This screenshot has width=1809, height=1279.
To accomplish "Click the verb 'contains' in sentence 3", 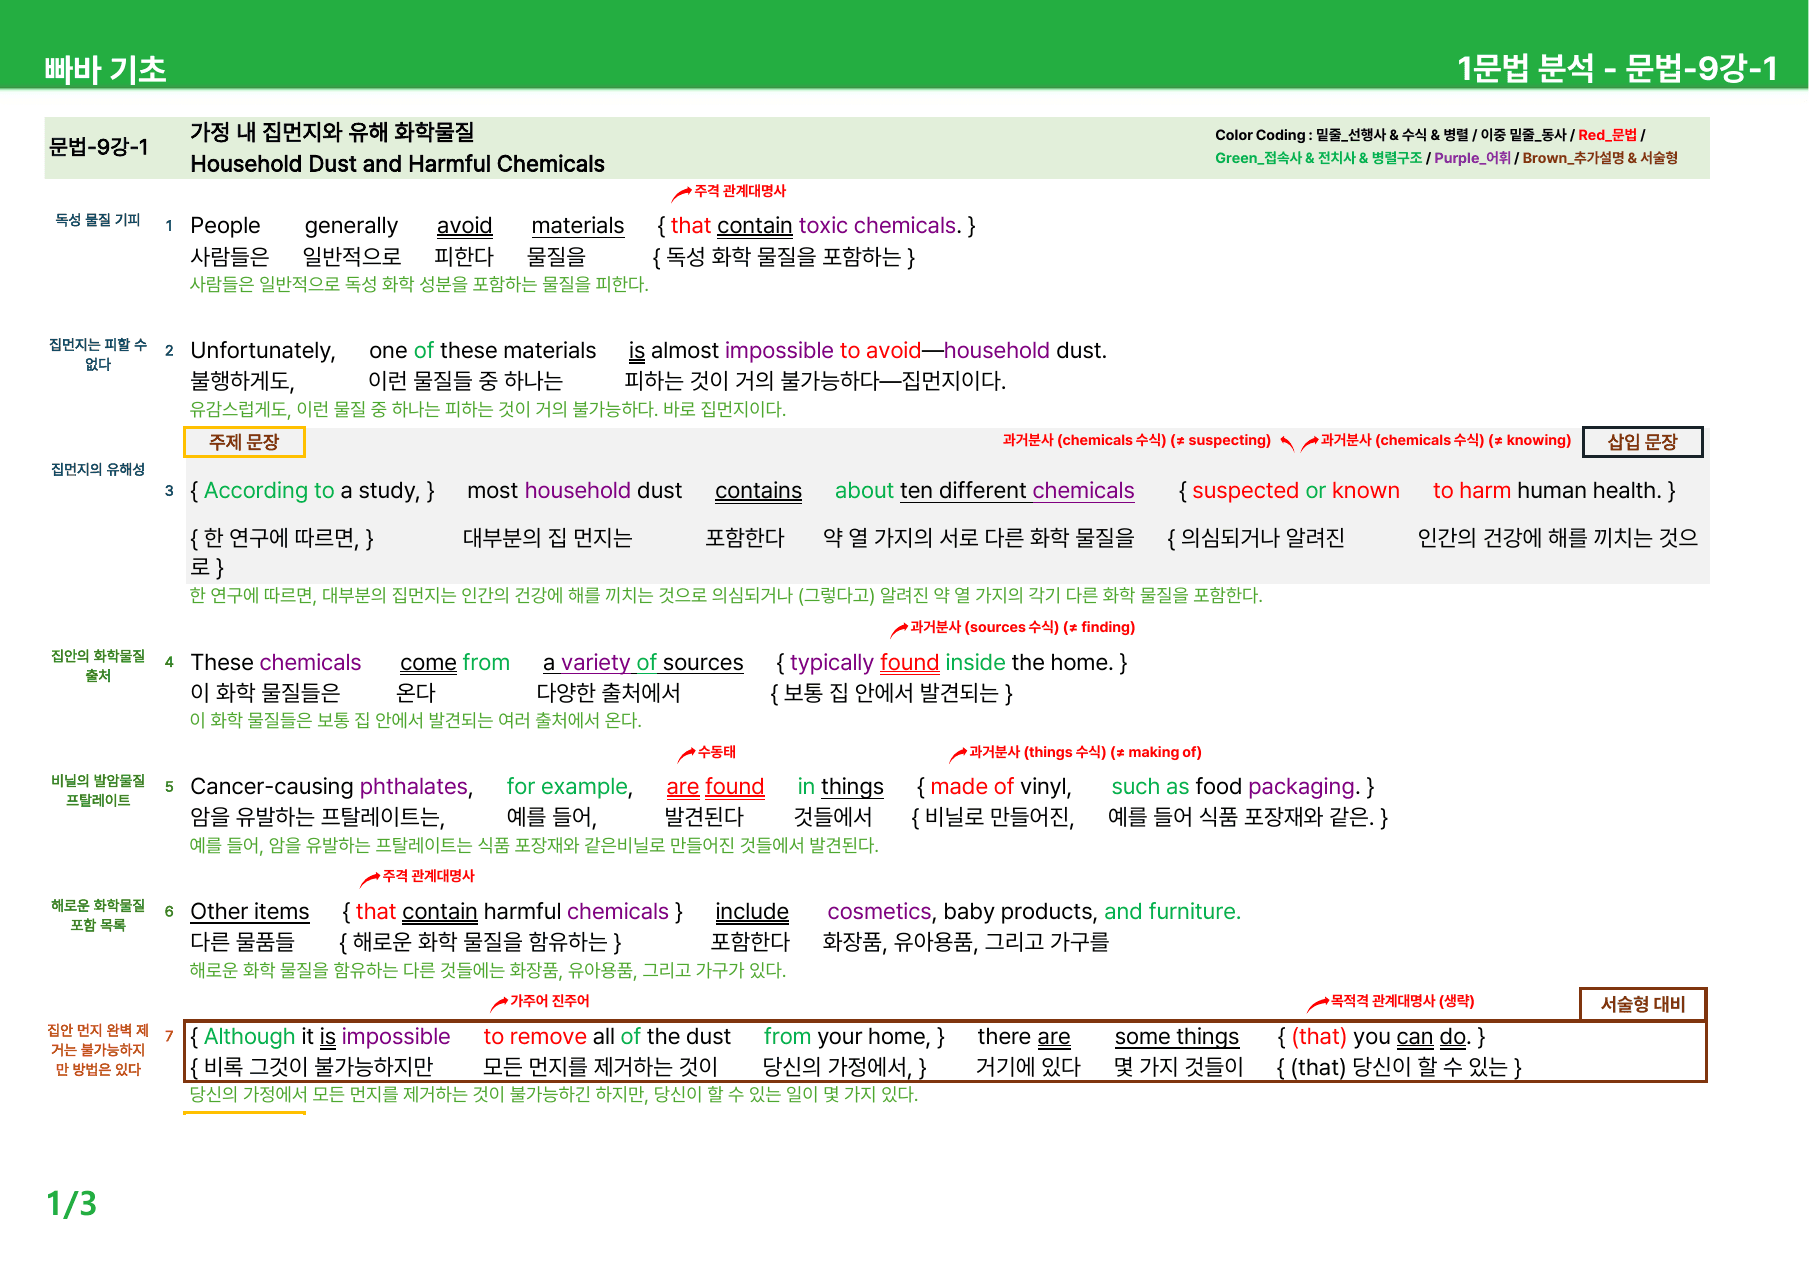I will click(758, 491).
